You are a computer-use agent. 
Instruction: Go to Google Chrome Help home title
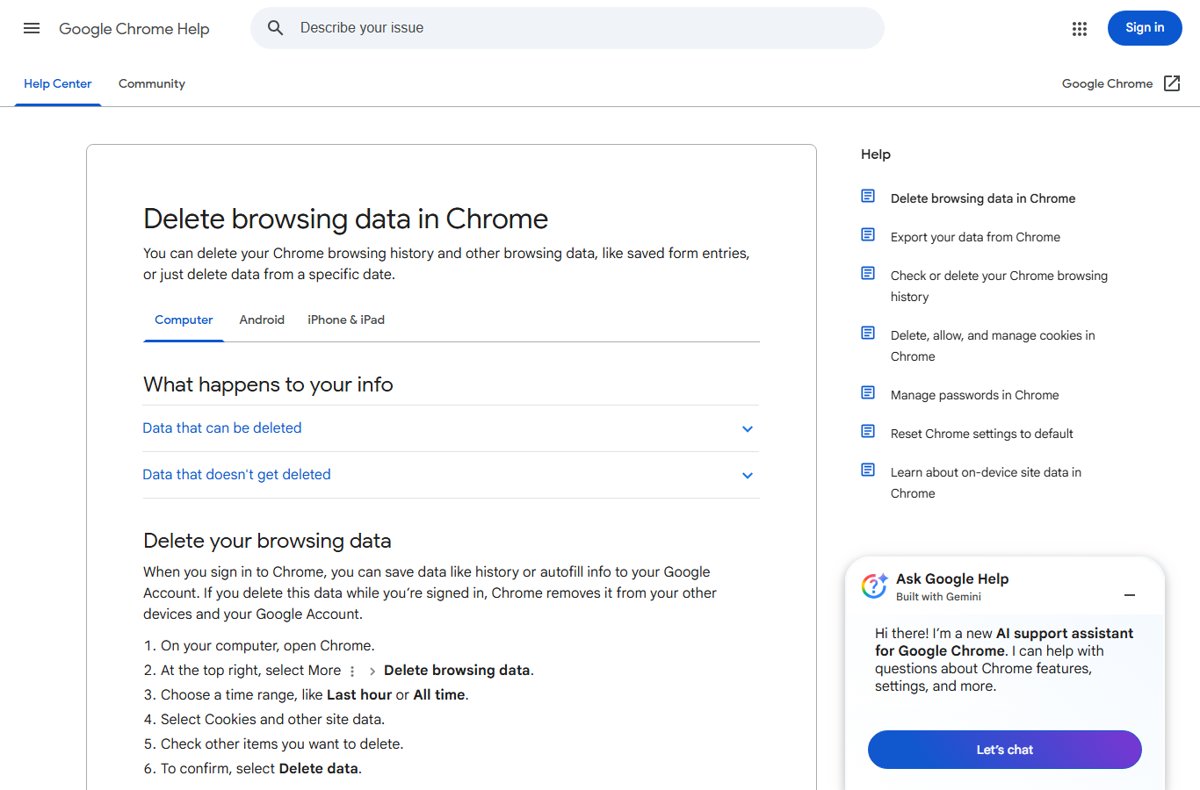click(134, 29)
